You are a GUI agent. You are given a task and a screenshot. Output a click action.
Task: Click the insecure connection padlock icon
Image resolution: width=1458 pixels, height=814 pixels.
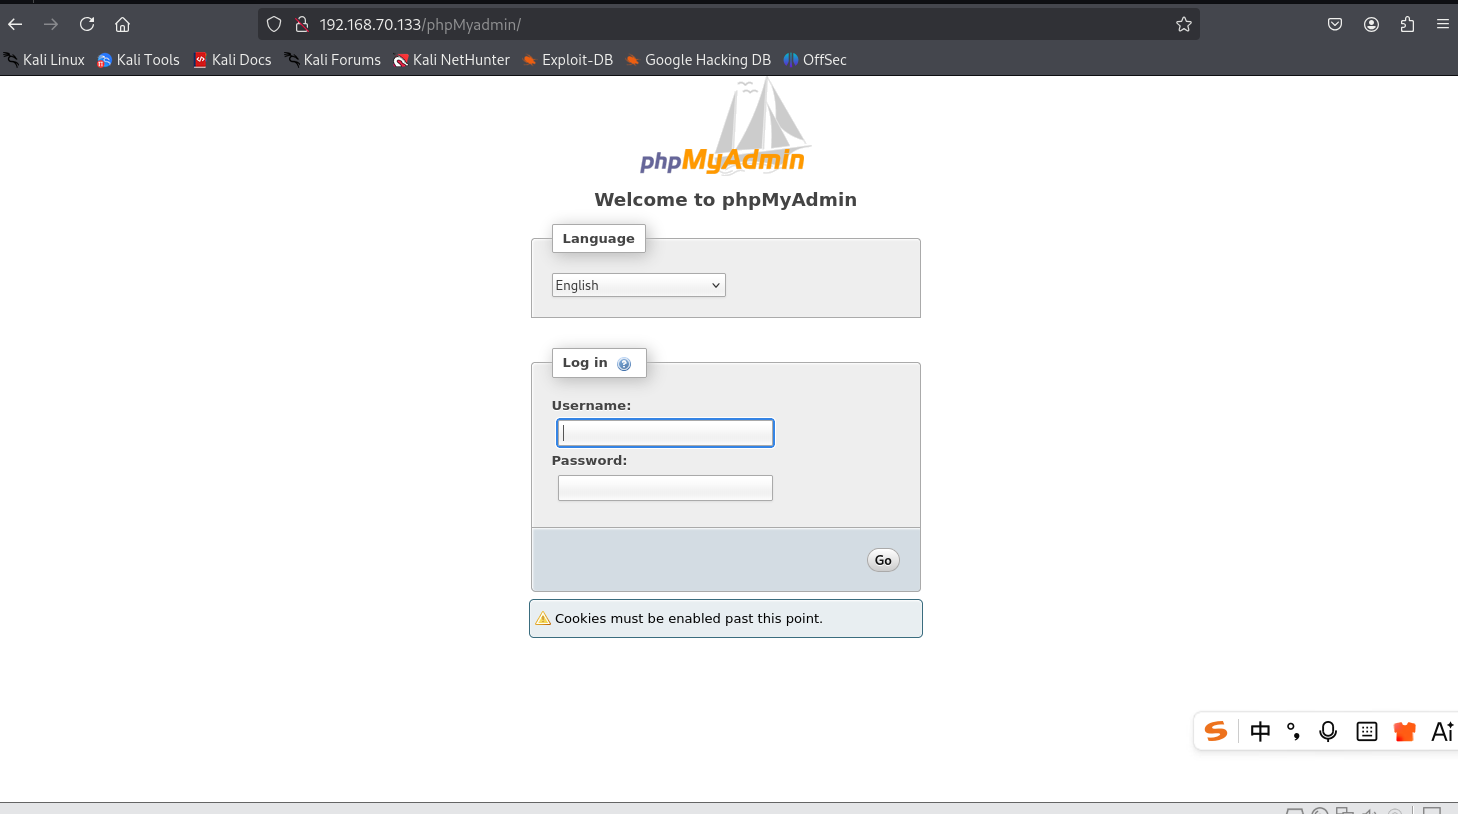(301, 24)
